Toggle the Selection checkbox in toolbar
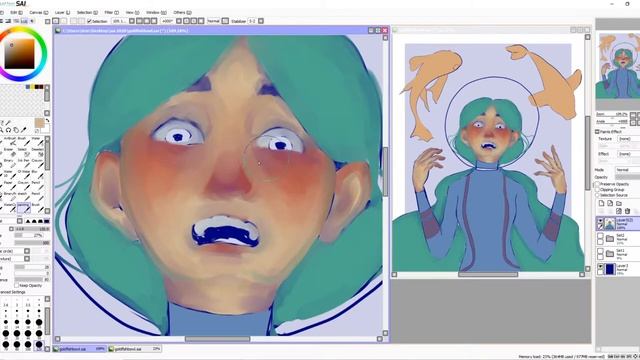 pos(89,21)
